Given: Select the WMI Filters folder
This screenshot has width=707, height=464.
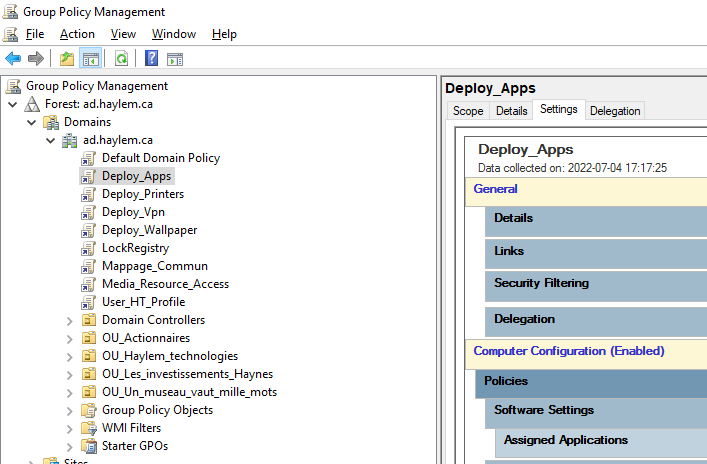Looking at the screenshot, I should coord(131,428).
